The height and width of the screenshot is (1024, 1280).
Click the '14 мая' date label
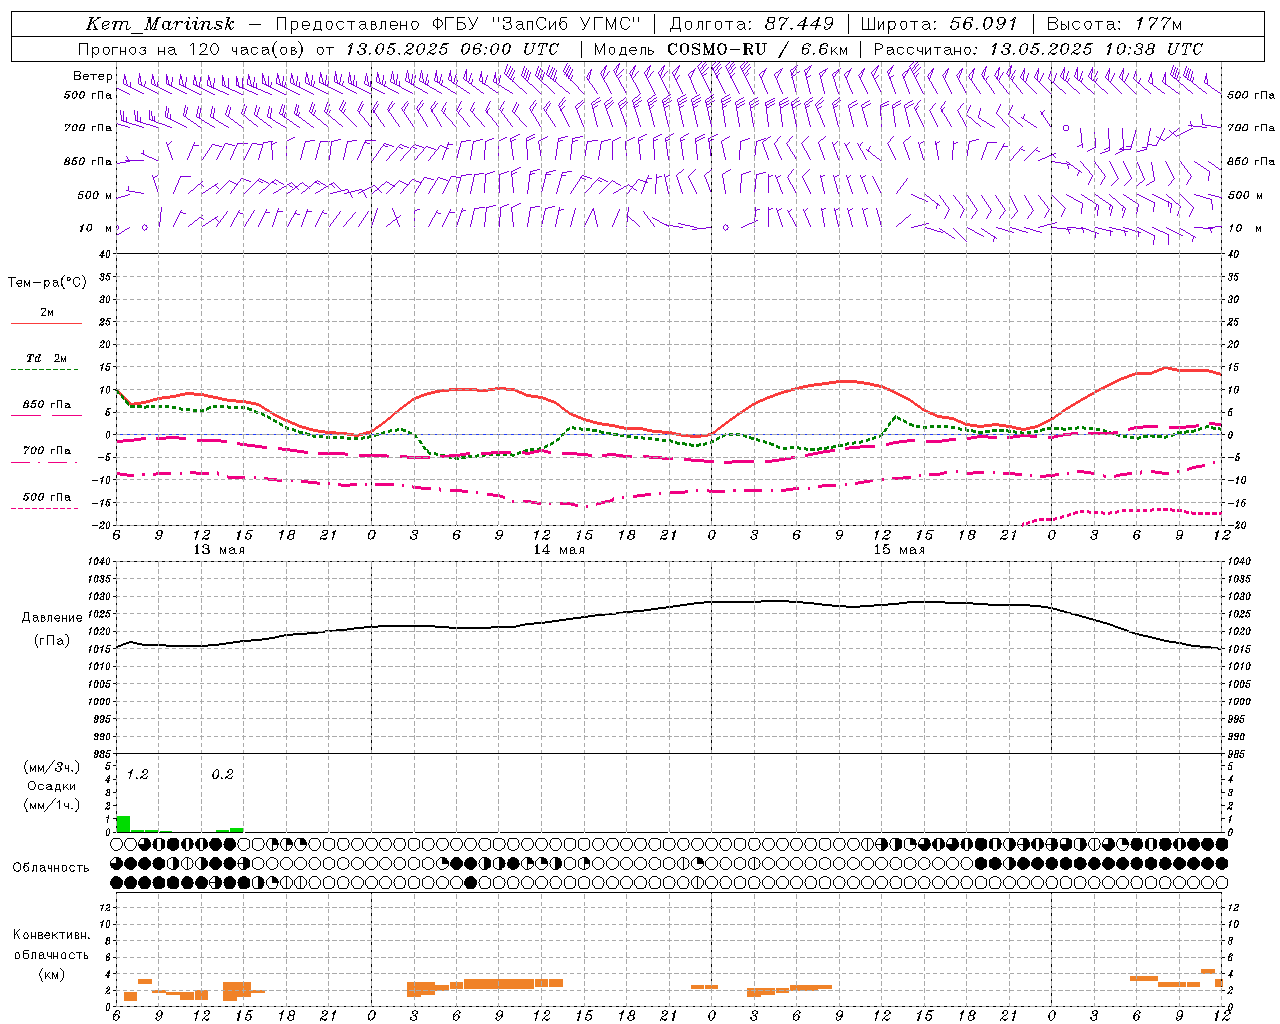[x=559, y=550]
